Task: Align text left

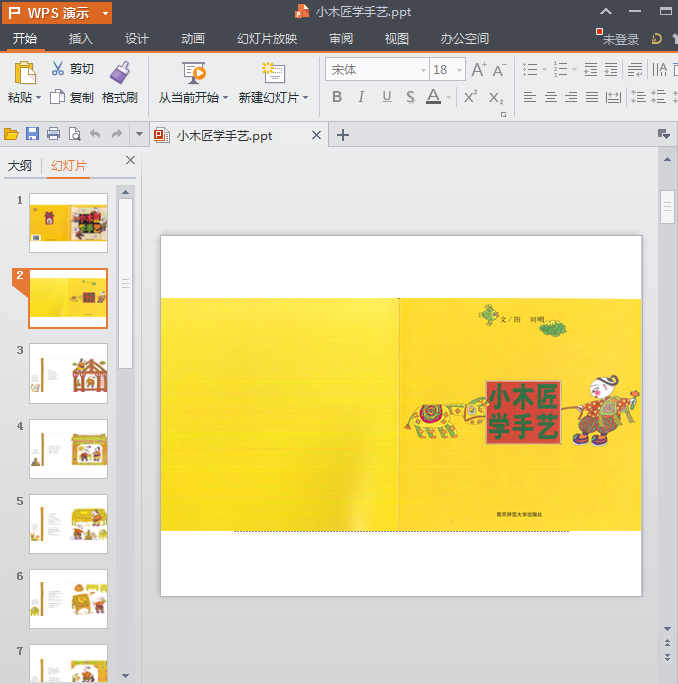Action: tap(530, 97)
